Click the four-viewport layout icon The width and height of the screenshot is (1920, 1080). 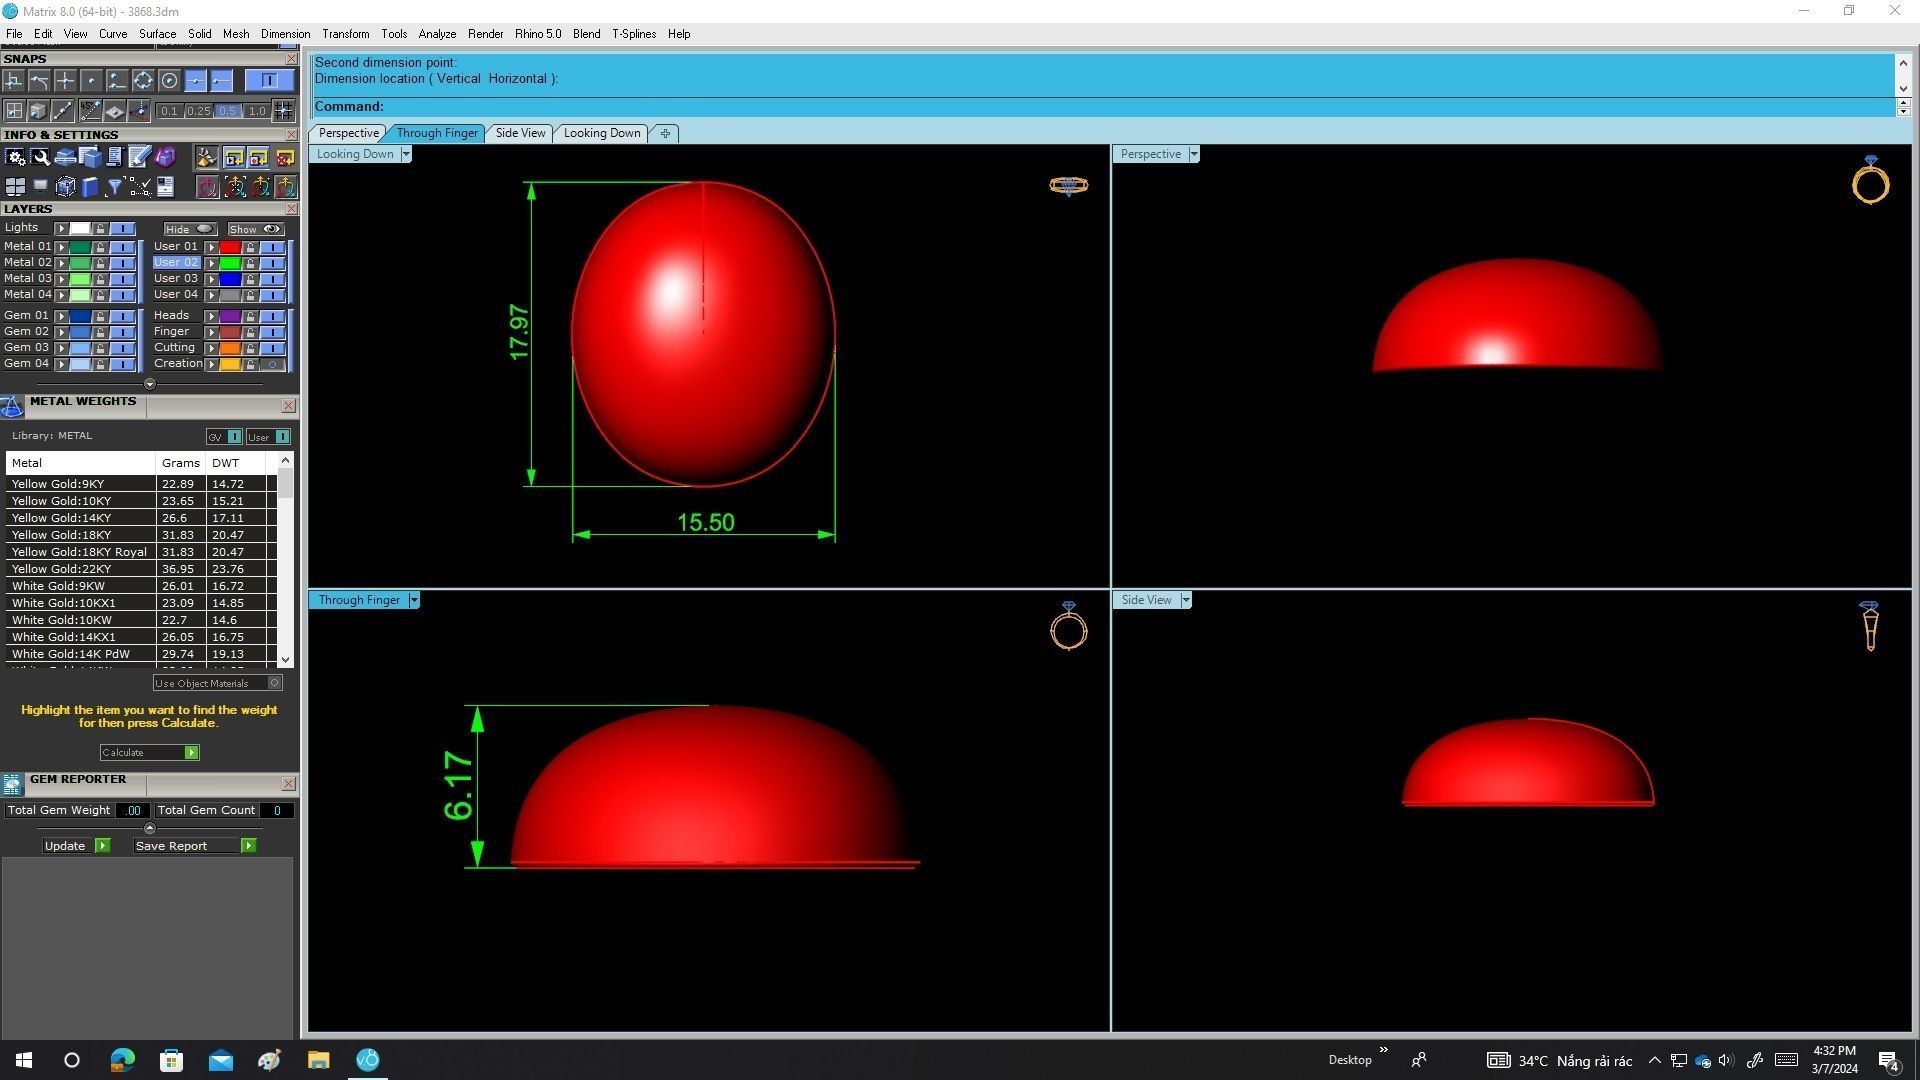pyautogui.click(x=15, y=187)
